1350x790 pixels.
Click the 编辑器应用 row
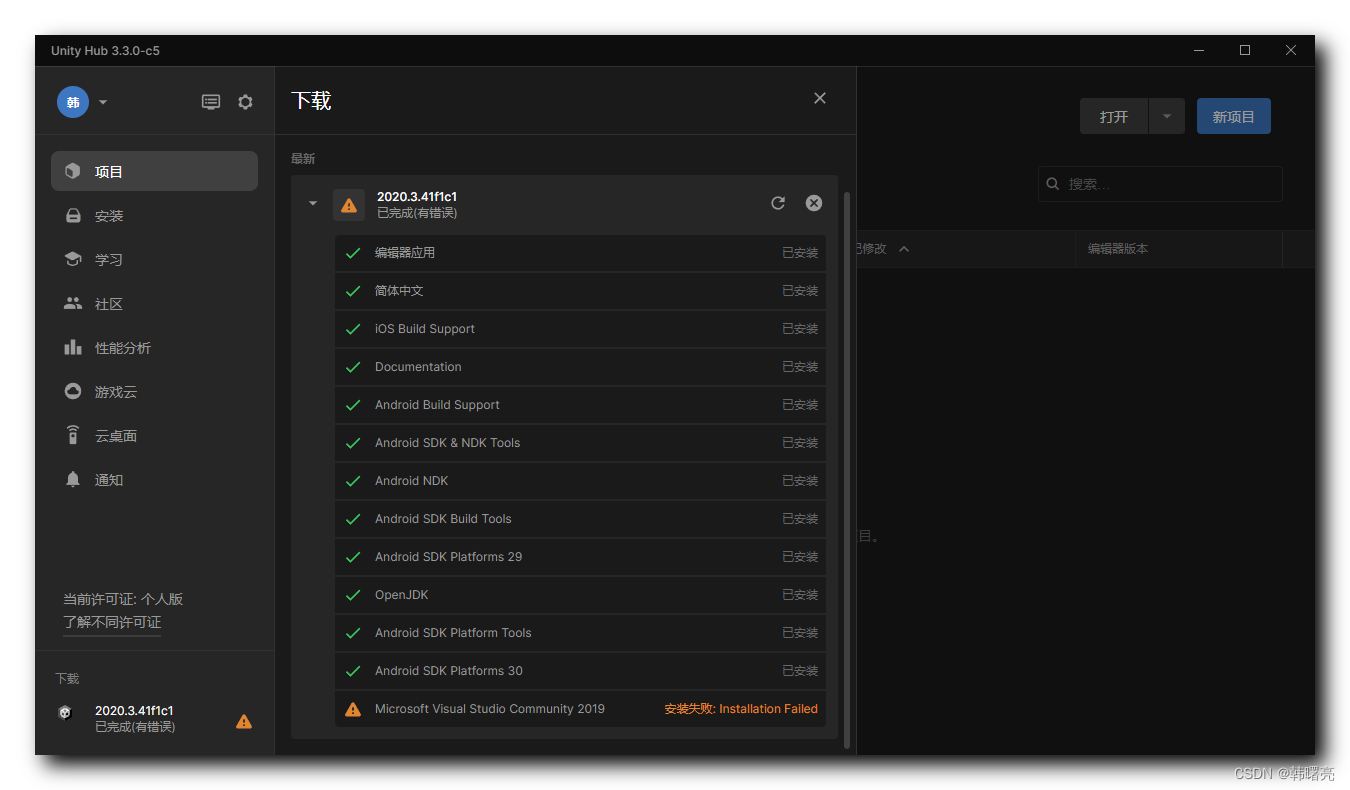[580, 253]
